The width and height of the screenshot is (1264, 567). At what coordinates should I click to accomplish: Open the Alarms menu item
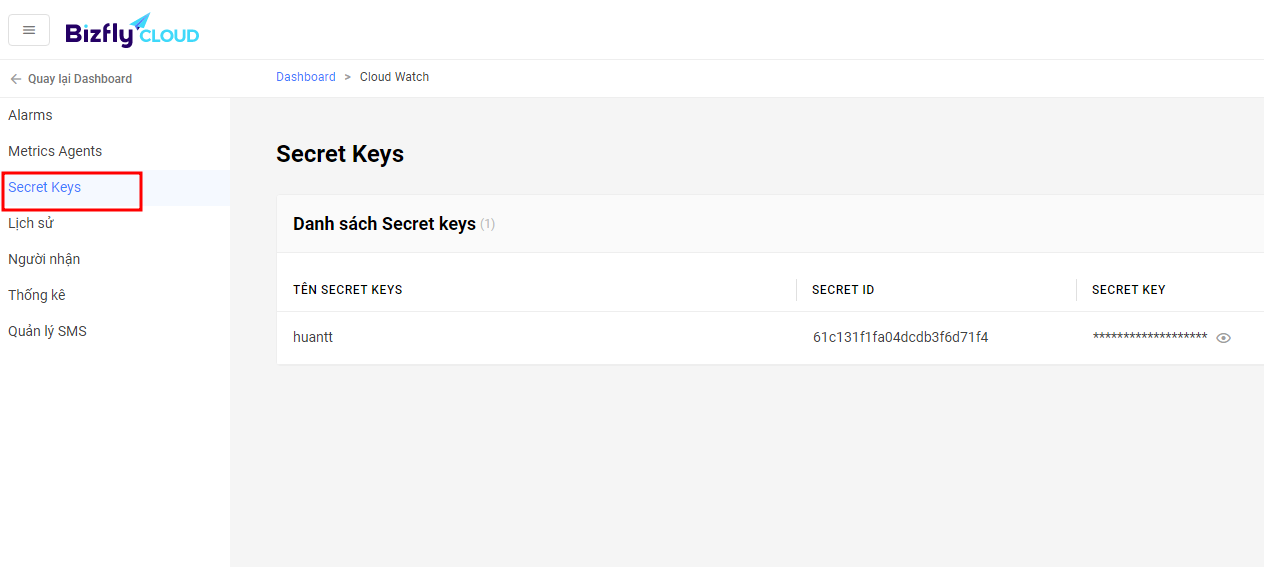click(x=30, y=115)
